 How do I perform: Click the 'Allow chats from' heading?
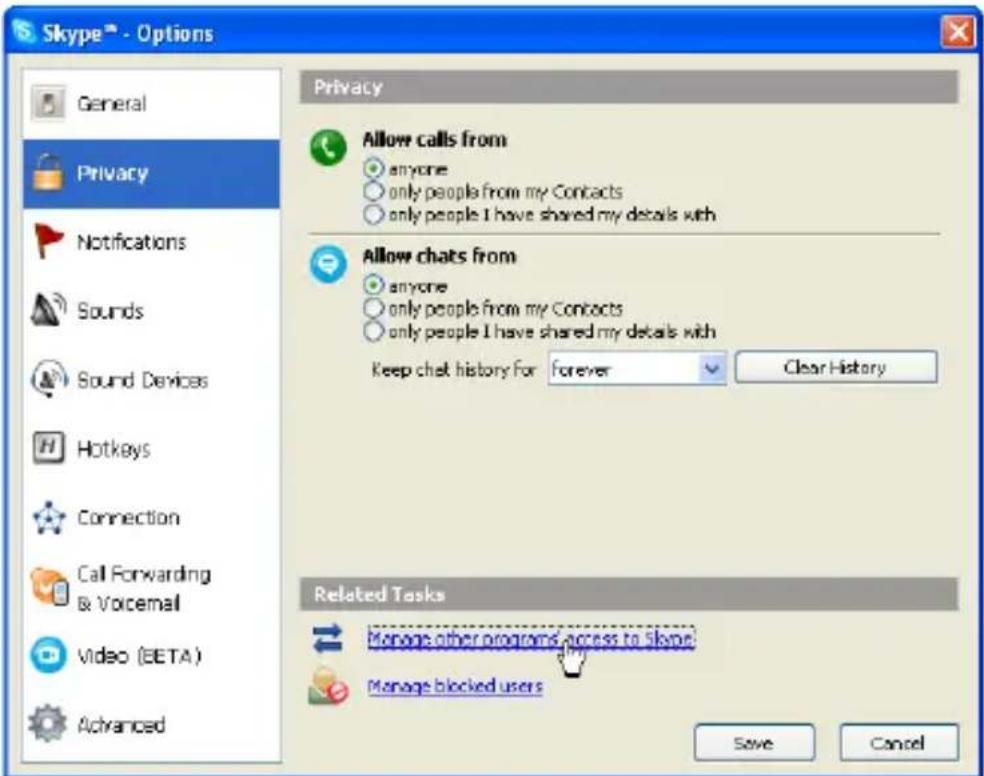click(440, 256)
